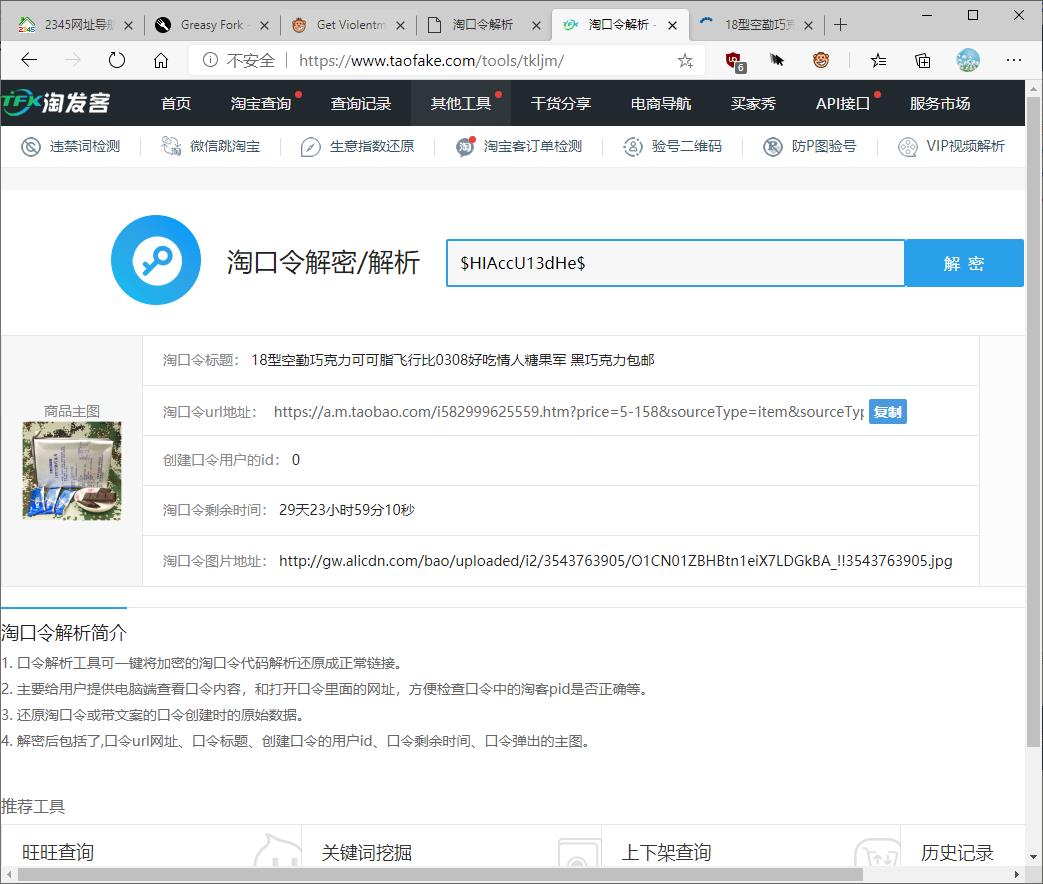
Task: Click the VIP视频解析 icon
Action: pos(908,146)
